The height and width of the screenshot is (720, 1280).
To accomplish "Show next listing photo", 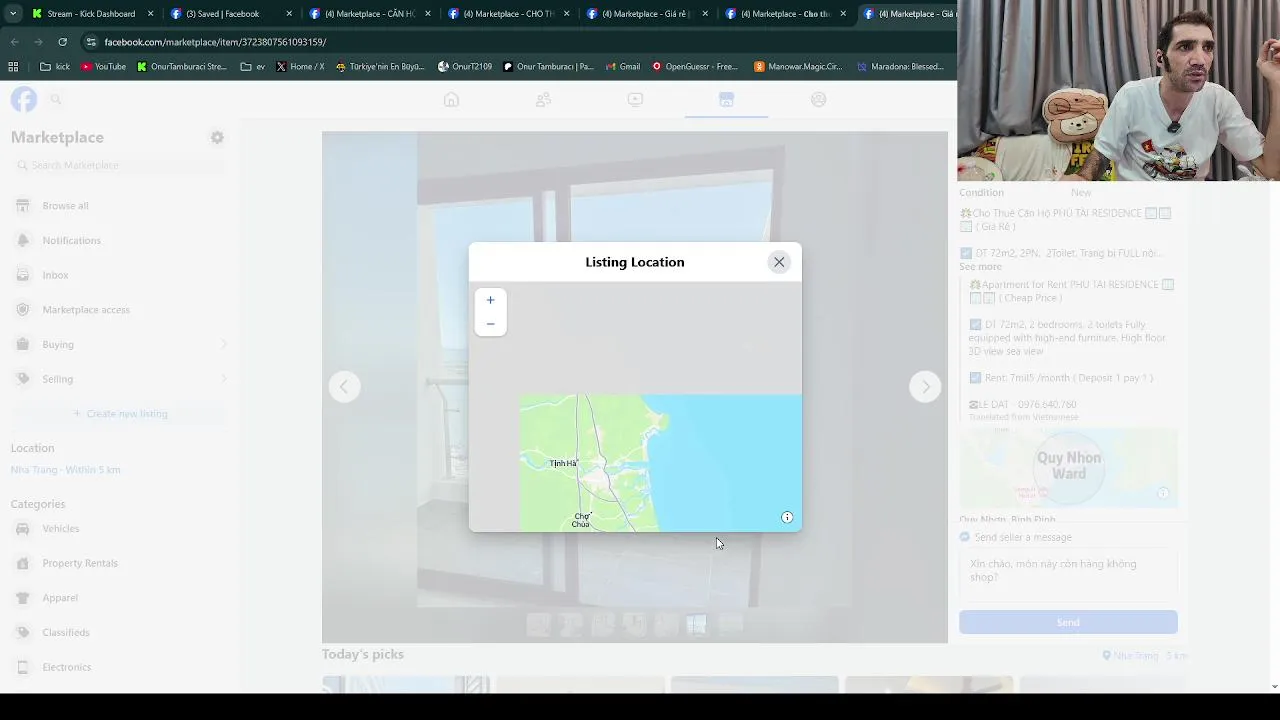I will [x=925, y=387].
